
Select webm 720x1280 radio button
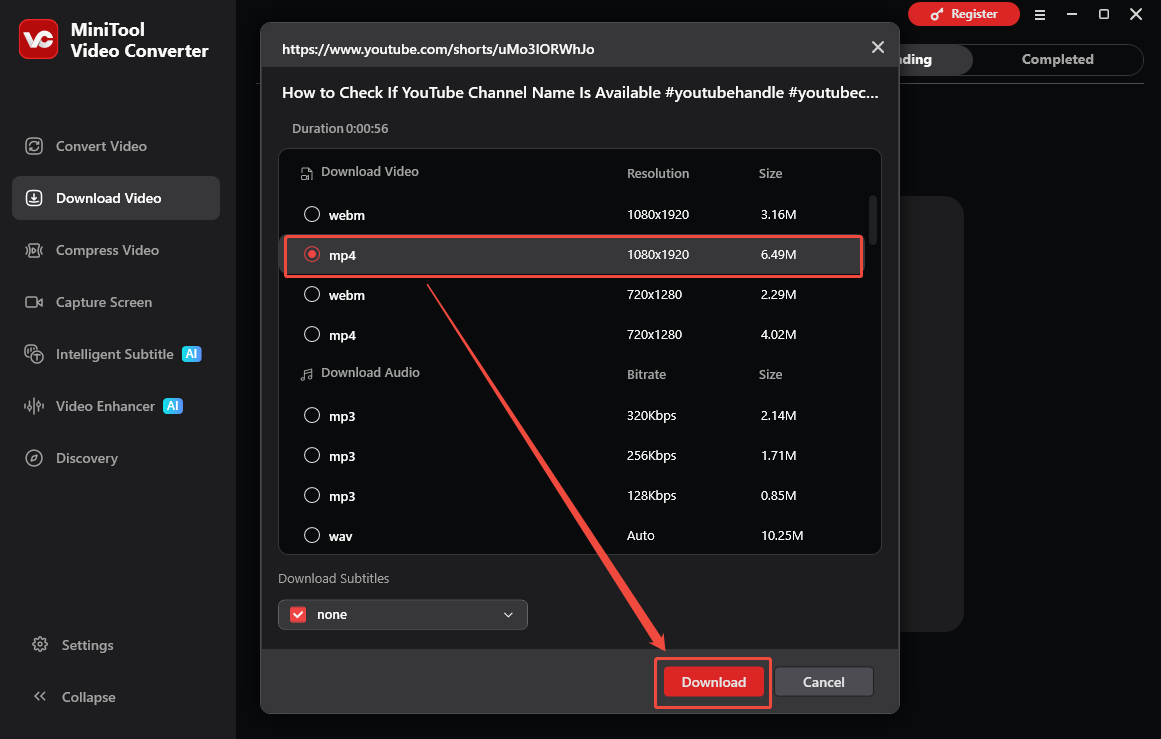click(312, 294)
